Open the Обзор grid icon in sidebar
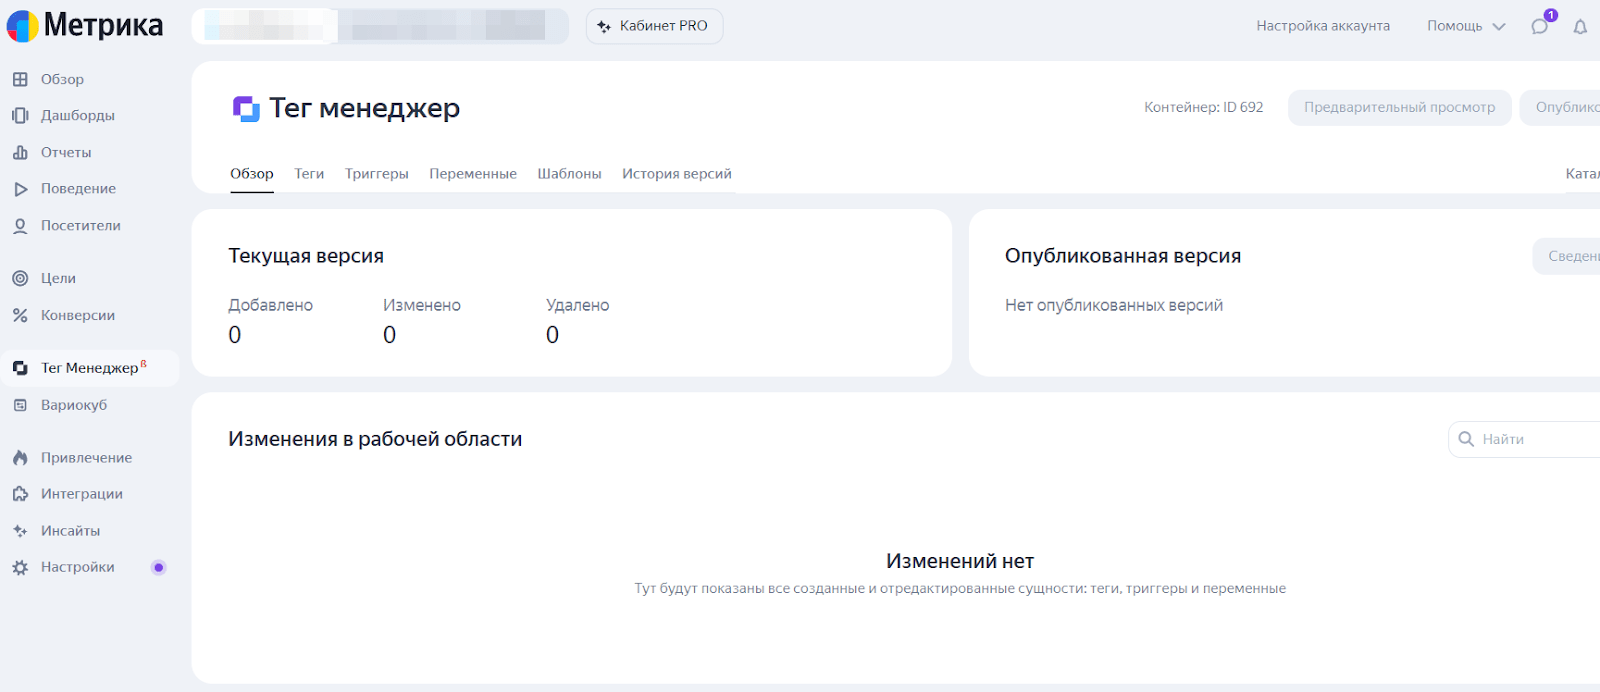Screen dimensions: 1600x692 (x=20, y=79)
